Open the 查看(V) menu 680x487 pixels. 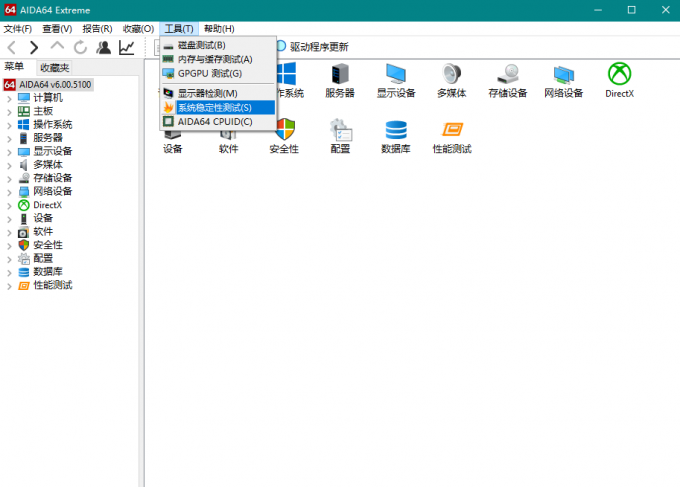(57, 29)
